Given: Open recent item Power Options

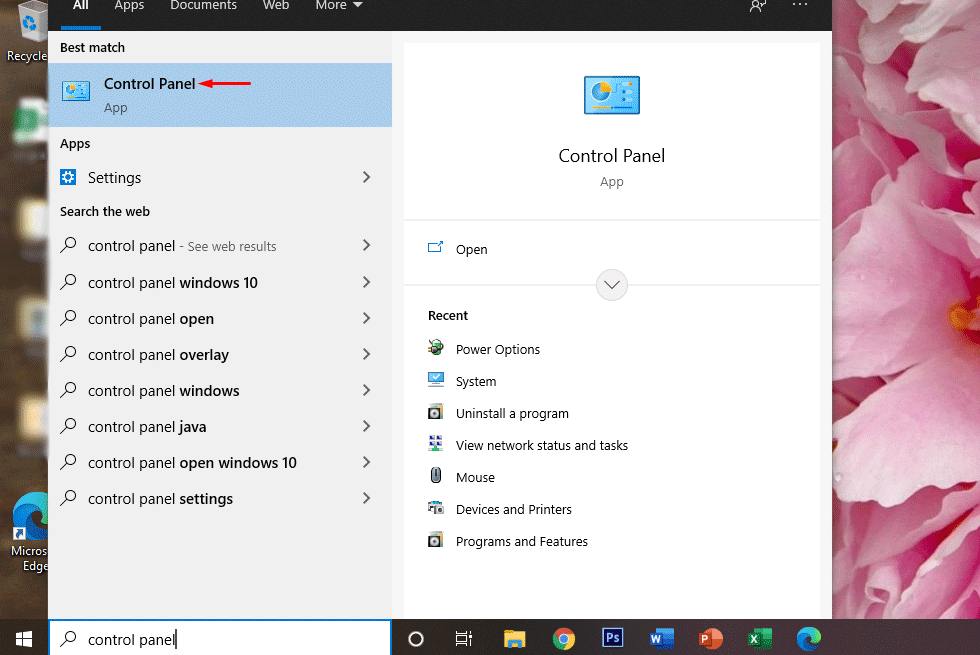Looking at the screenshot, I should (x=497, y=350).
